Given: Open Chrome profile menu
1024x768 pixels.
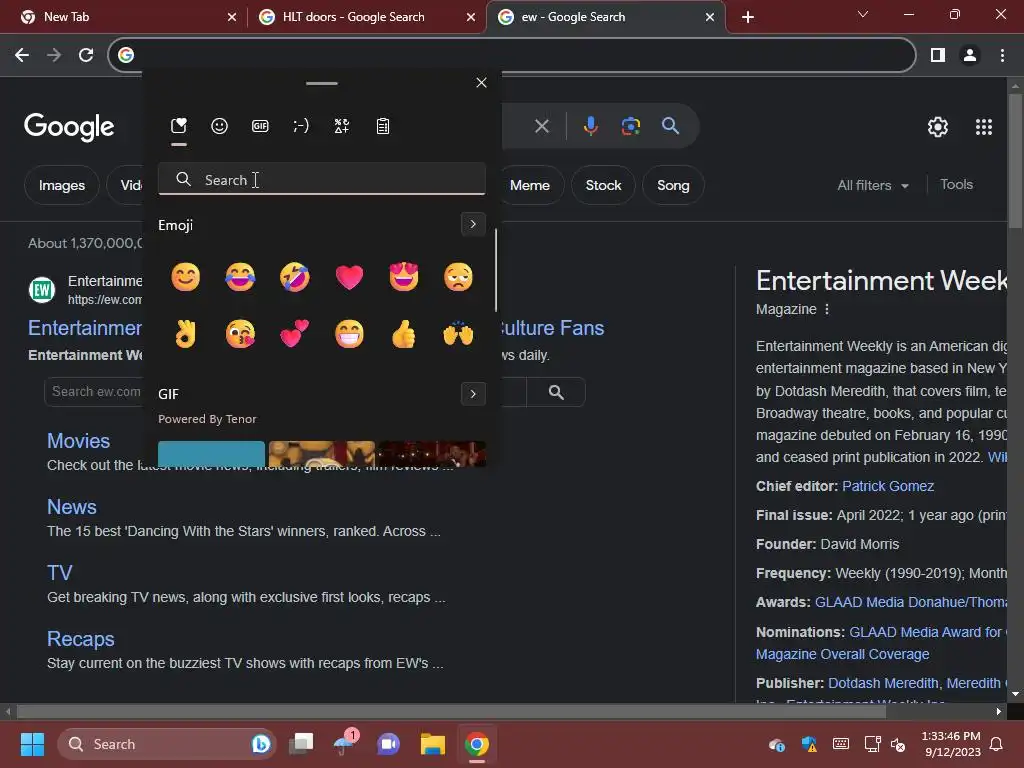Looking at the screenshot, I should [x=970, y=55].
